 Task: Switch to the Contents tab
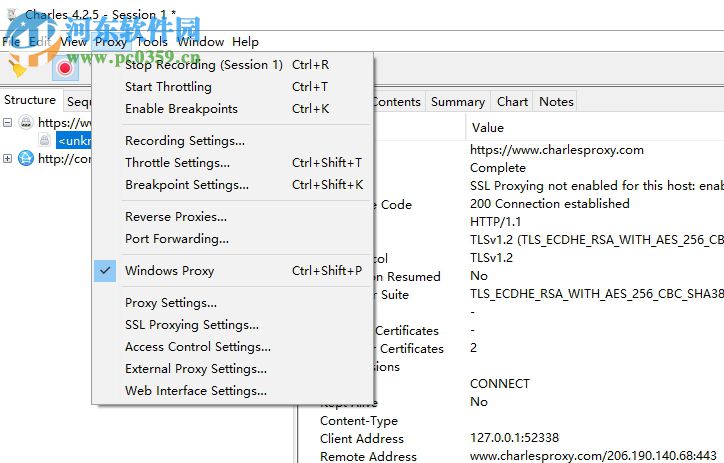tap(398, 102)
